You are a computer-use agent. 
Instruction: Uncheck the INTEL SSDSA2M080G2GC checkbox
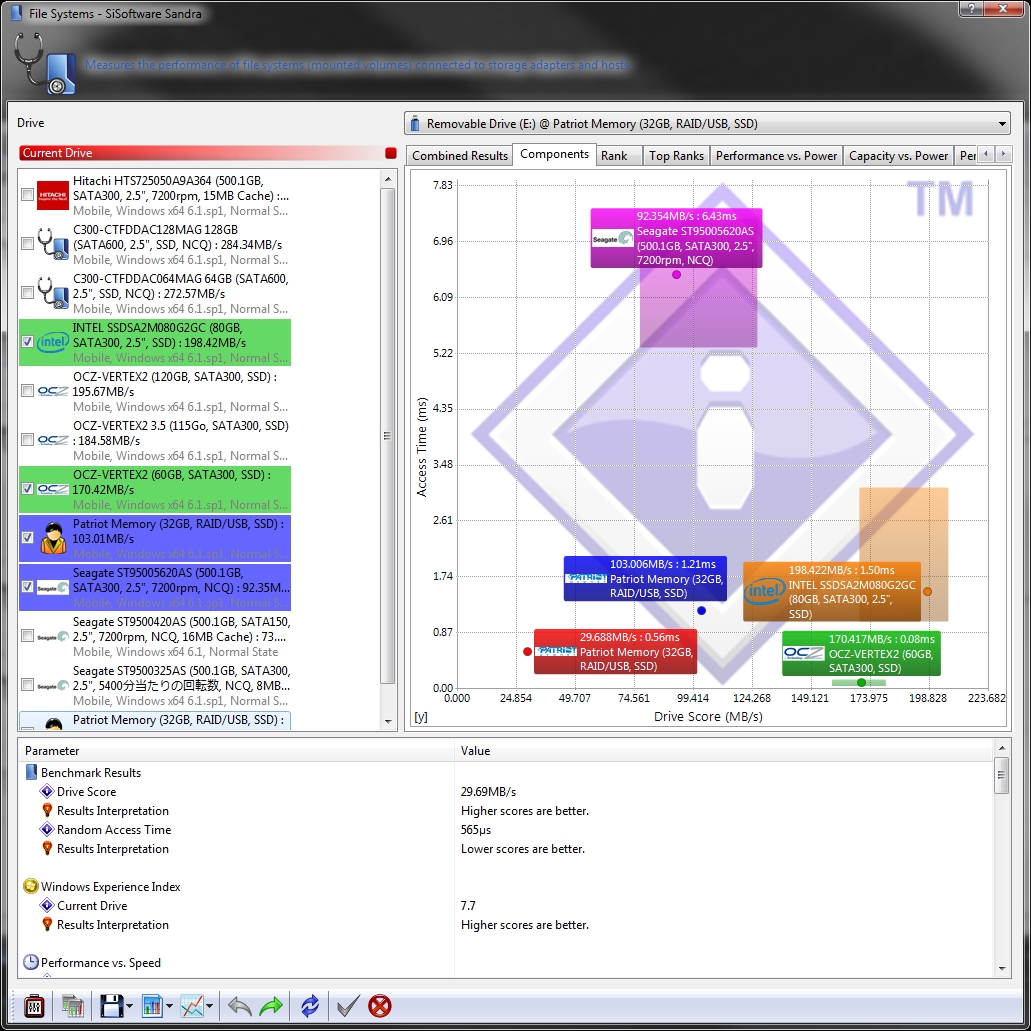click(x=27, y=342)
